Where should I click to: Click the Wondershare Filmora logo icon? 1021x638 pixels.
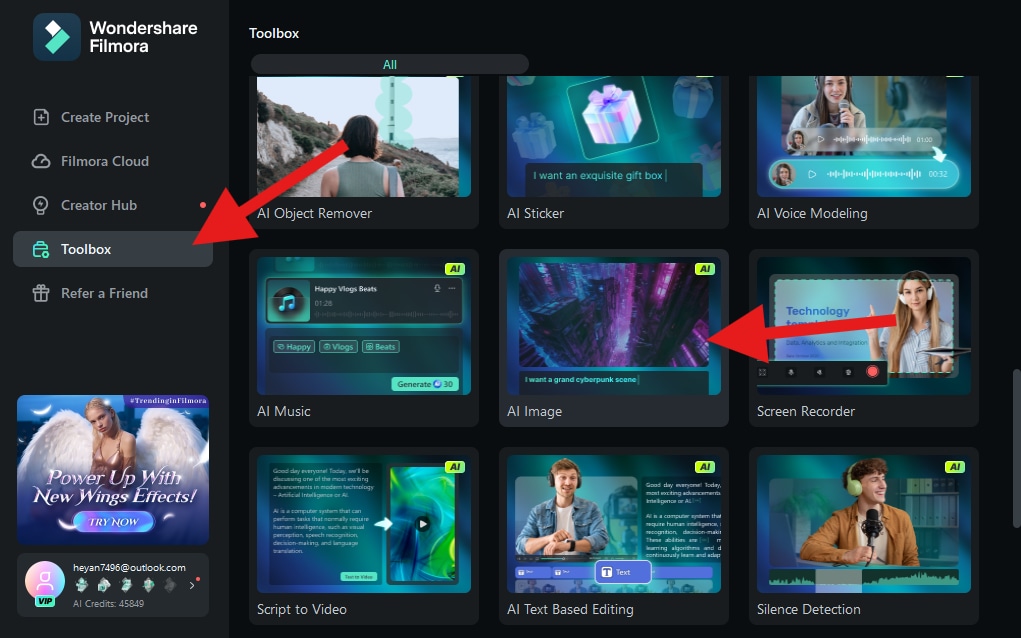coord(57,37)
